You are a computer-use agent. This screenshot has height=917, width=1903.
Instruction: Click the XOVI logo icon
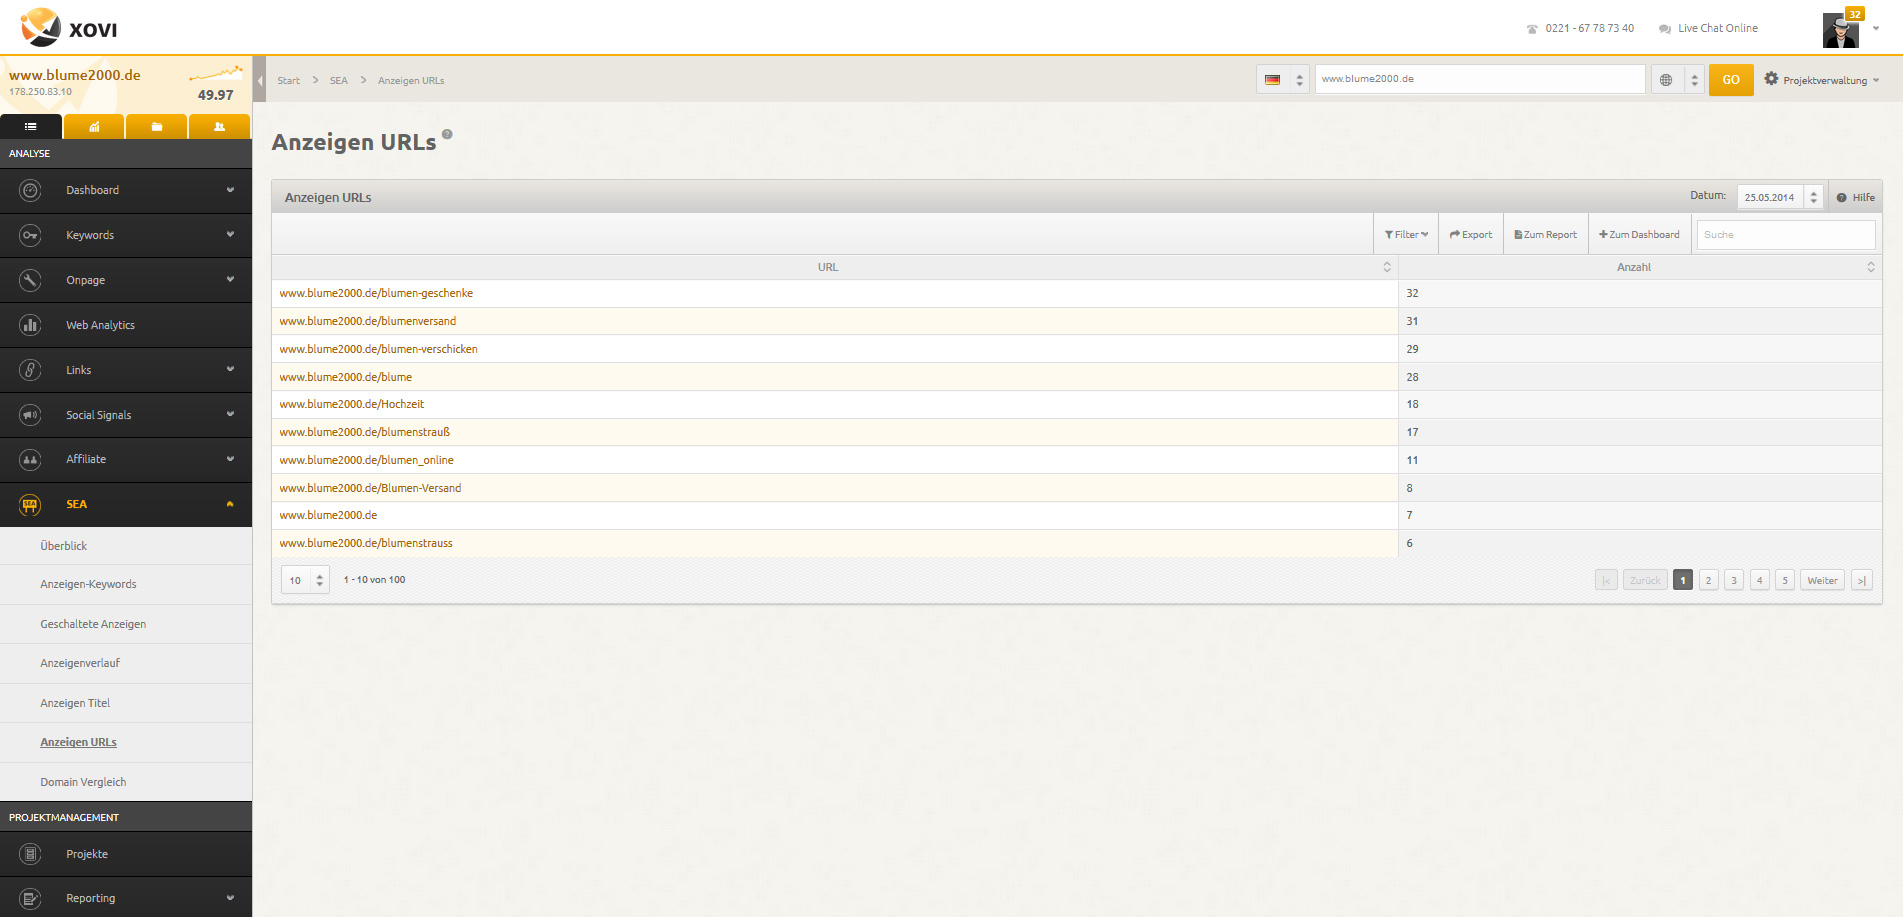click(x=41, y=27)
